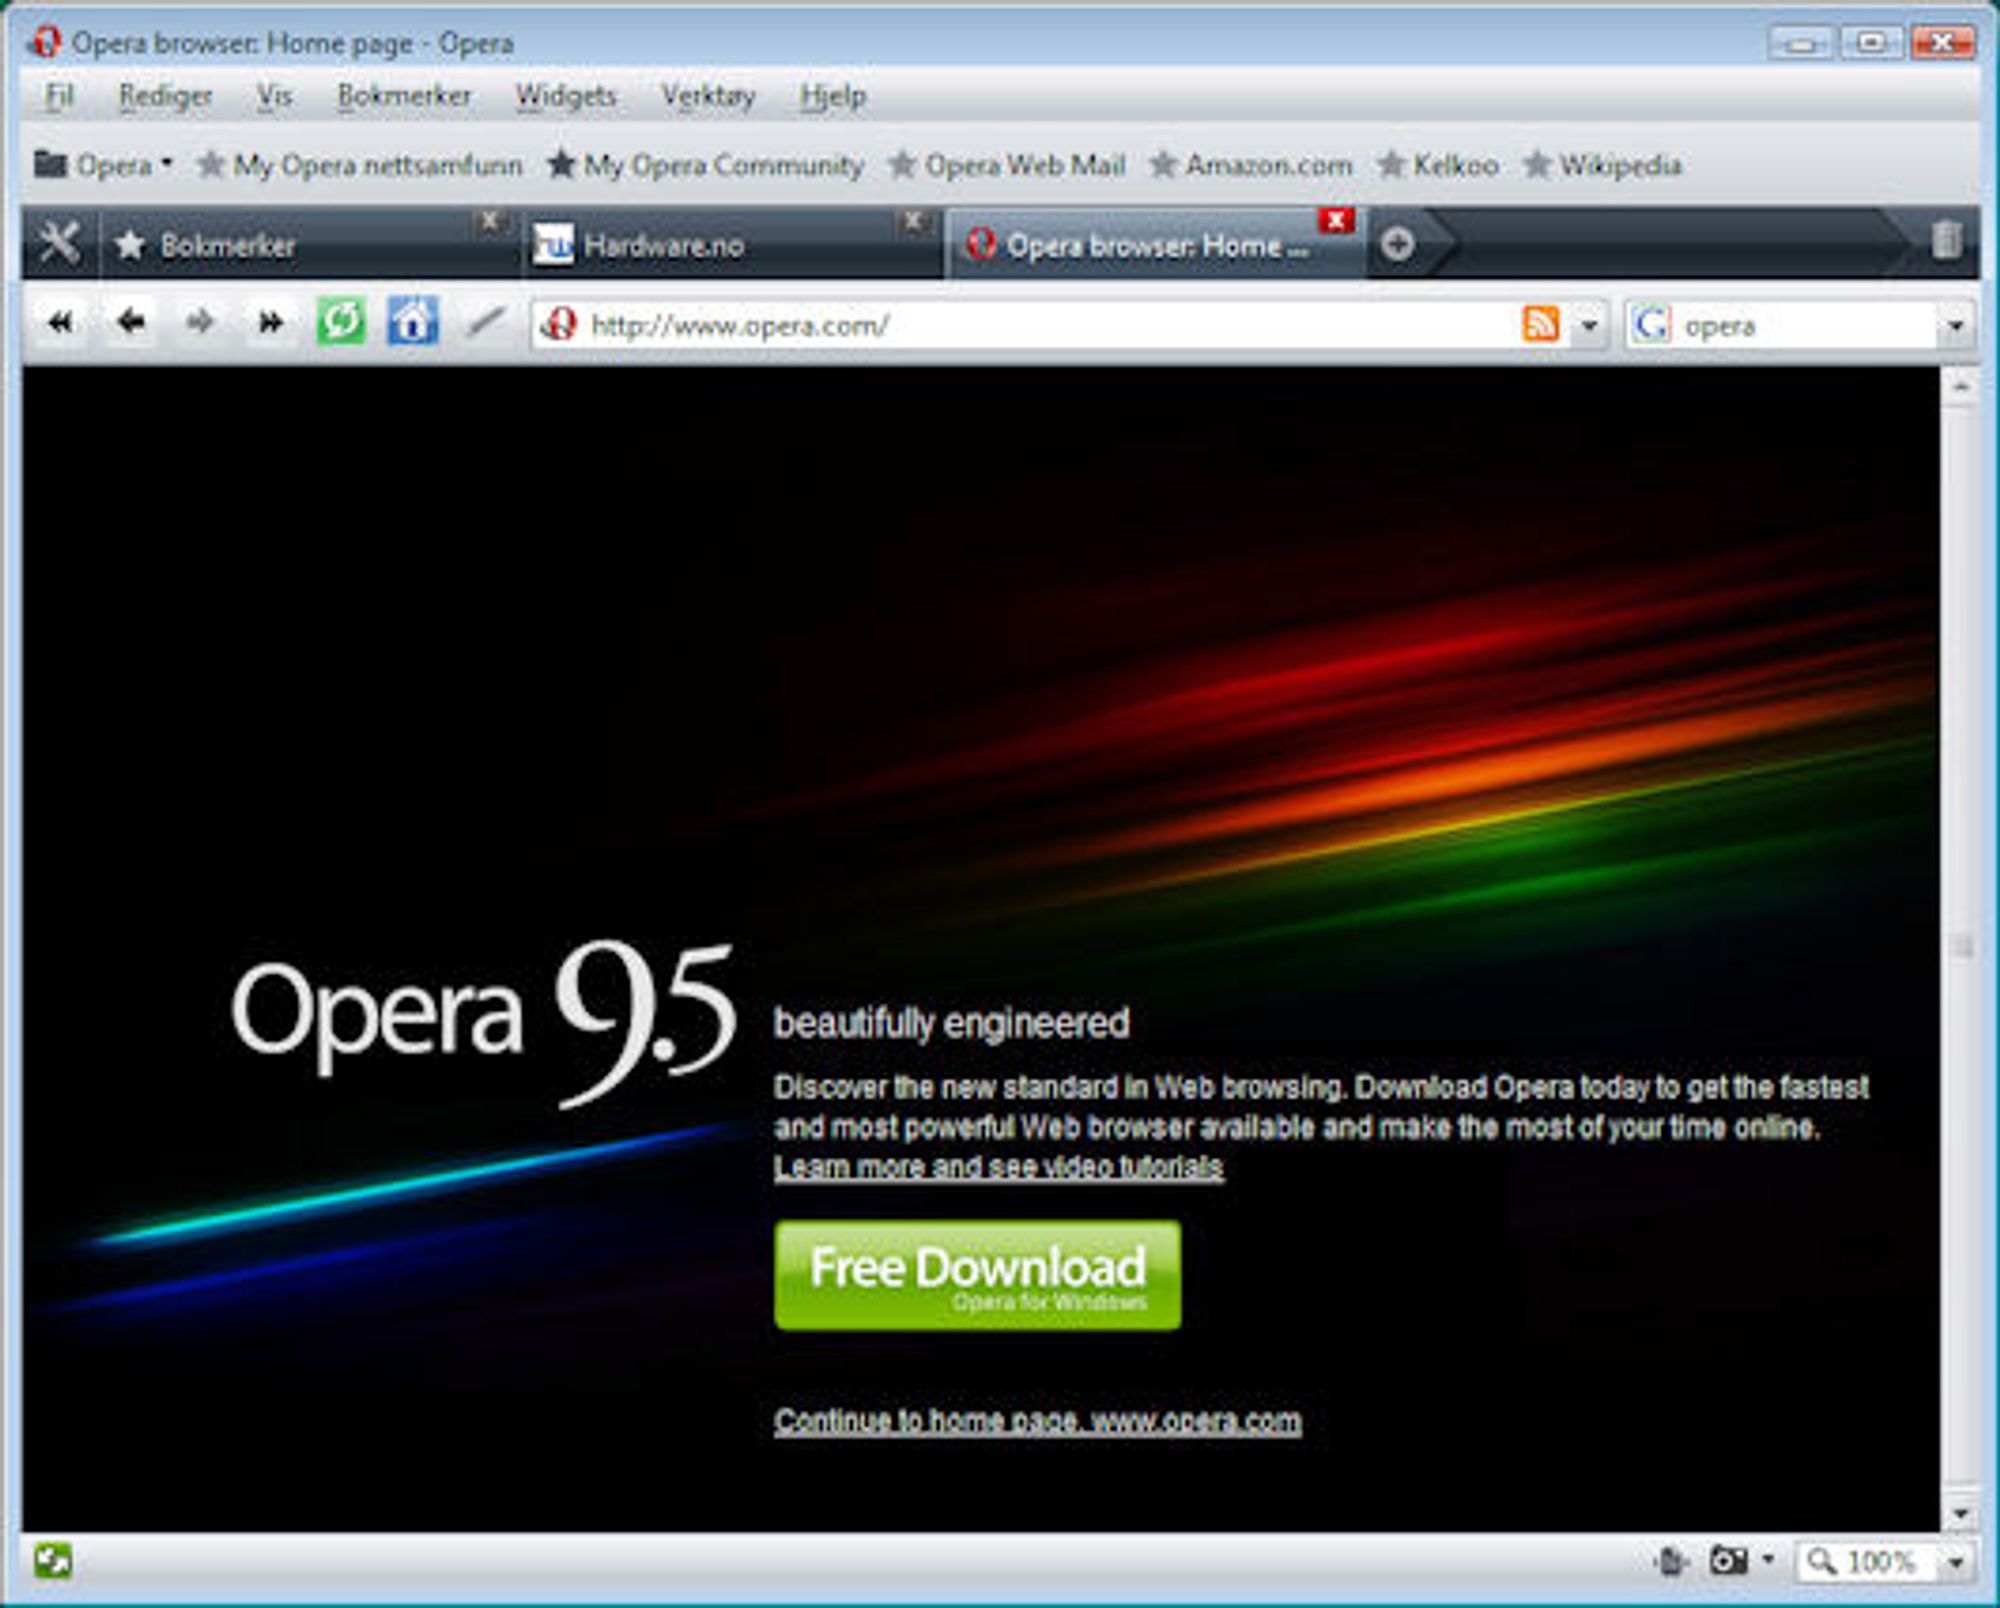
Task: Open My Opera Community bookmark
Action: tap(705, 164)
